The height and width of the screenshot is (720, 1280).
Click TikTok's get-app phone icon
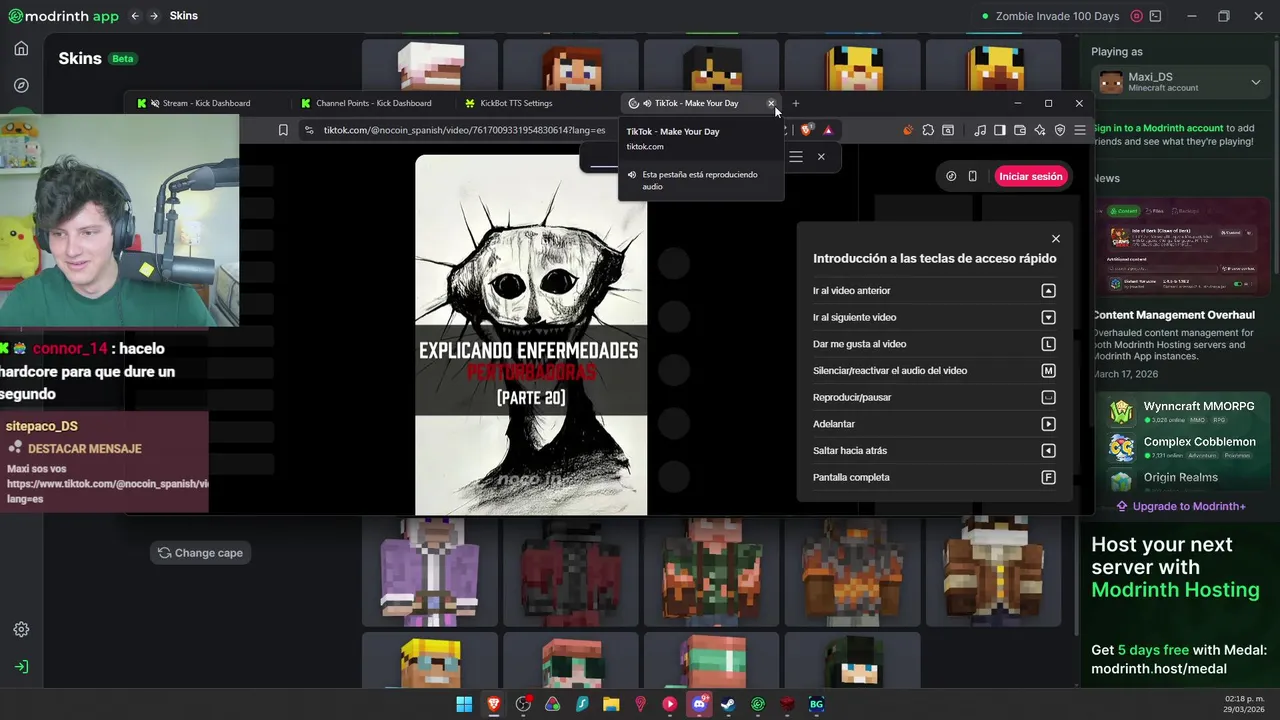coord(972,176)
